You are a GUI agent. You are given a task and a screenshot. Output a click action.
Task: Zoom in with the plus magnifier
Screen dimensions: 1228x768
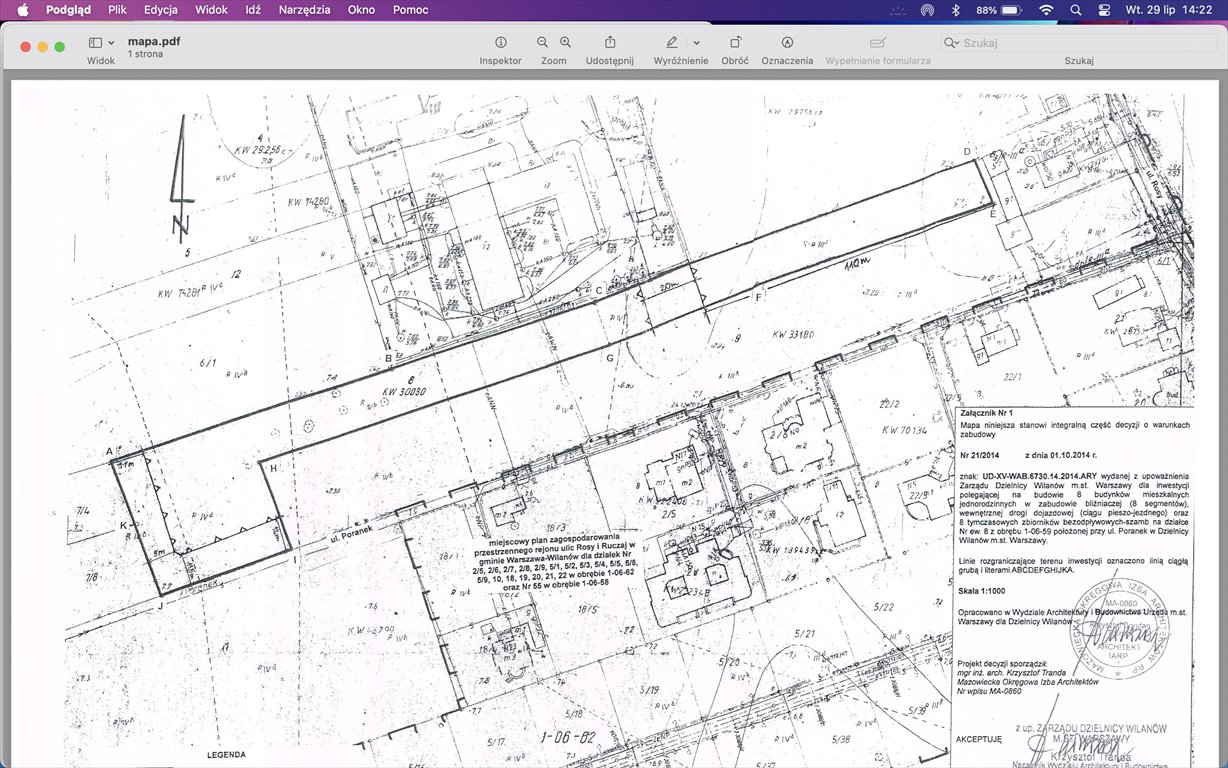click(x=566, y=43)
